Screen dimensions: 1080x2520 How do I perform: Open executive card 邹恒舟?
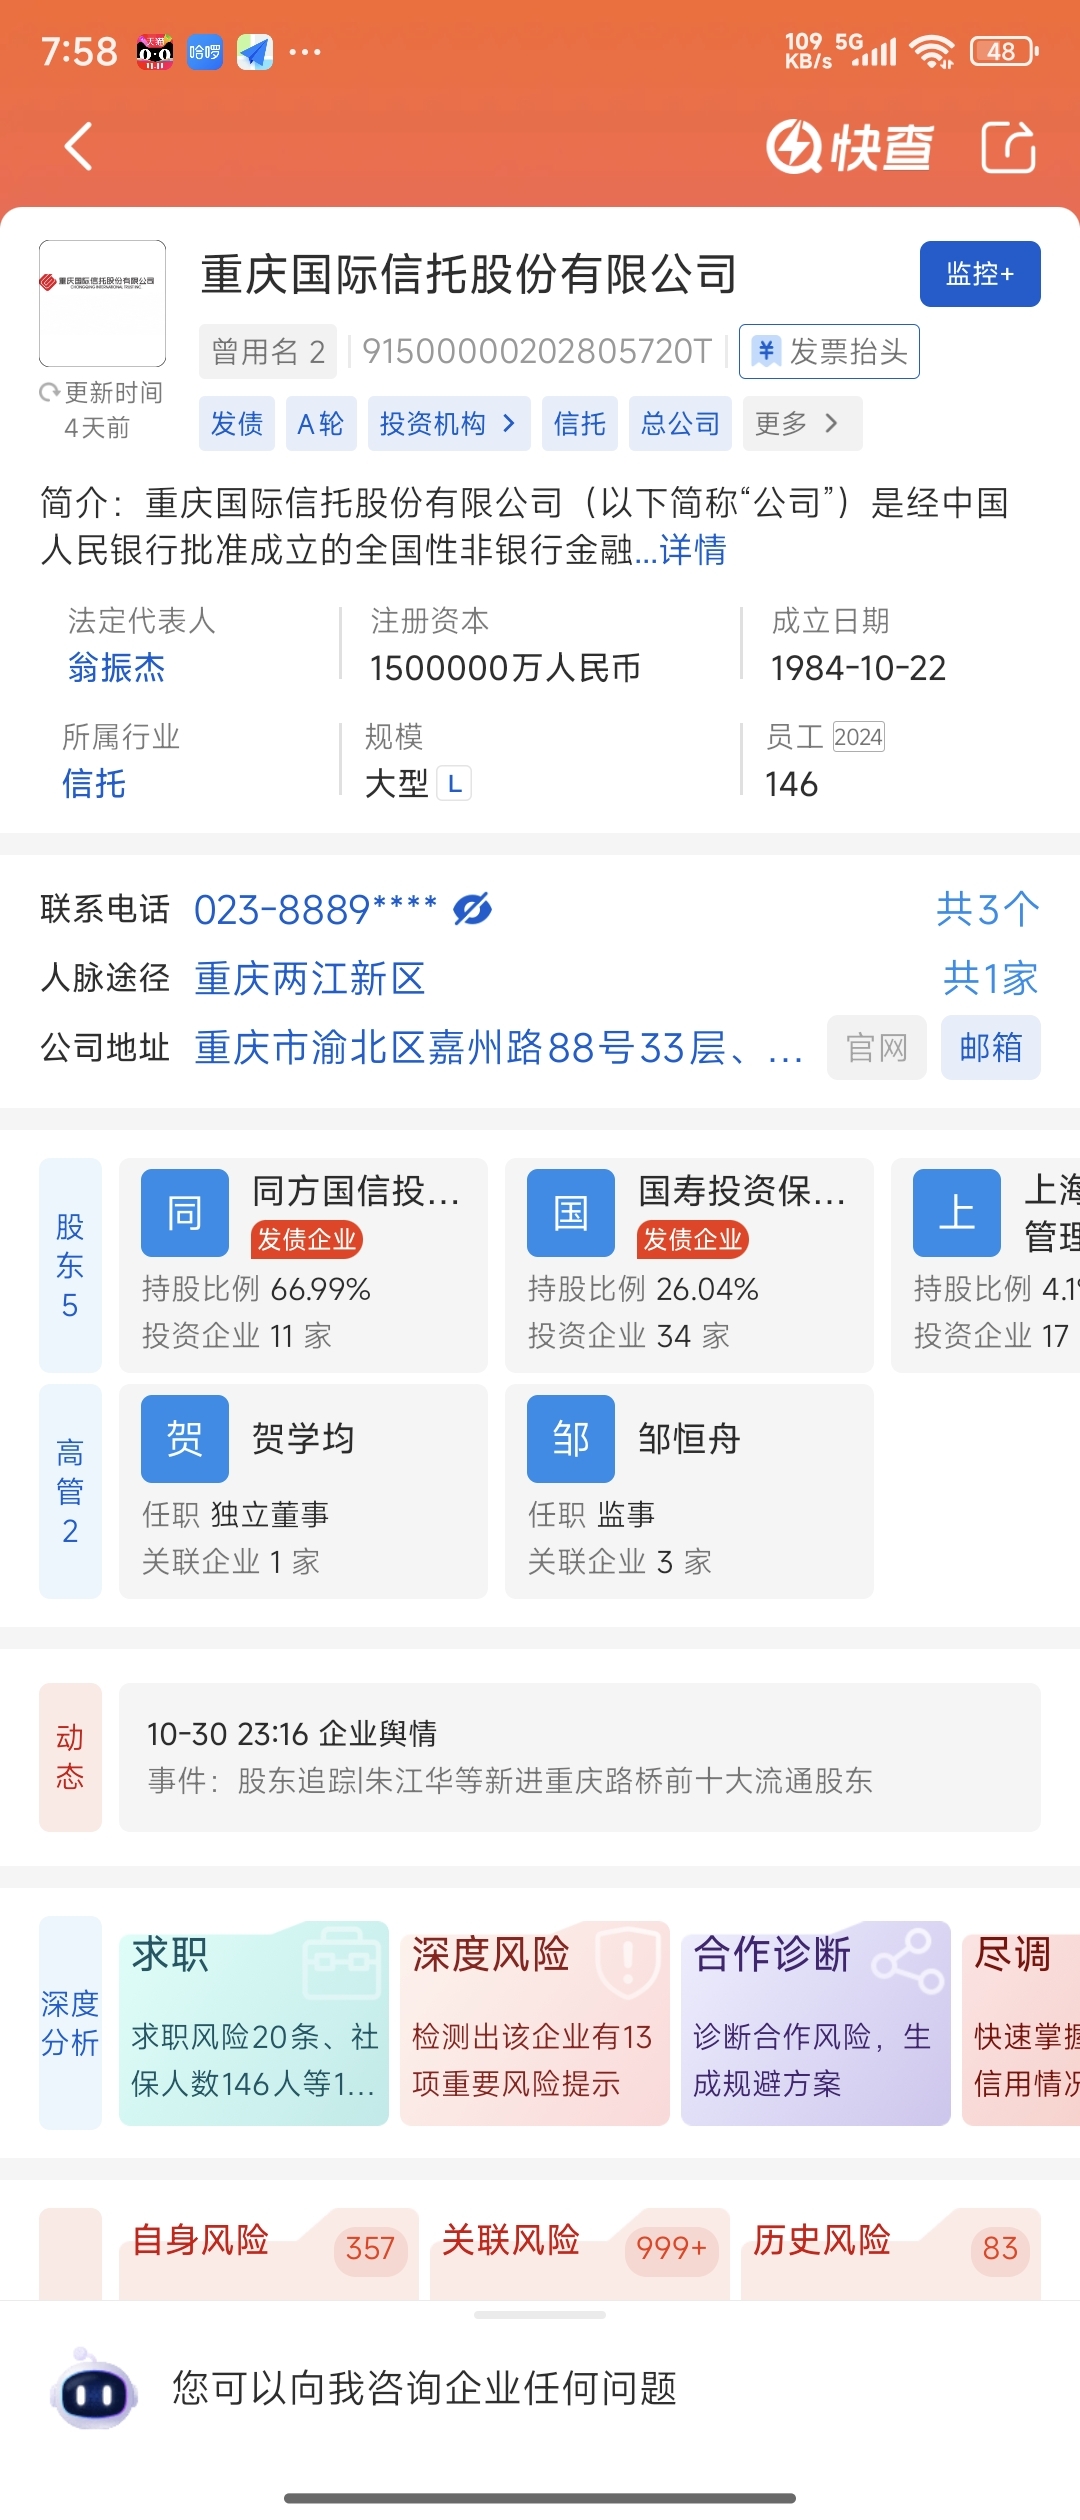coord(689,1491)
